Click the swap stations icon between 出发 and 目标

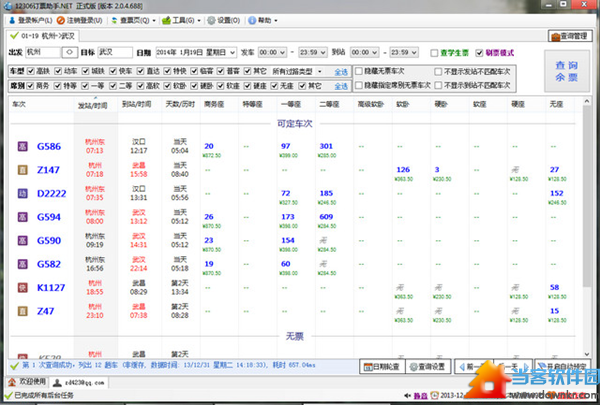tap(68, 52)
